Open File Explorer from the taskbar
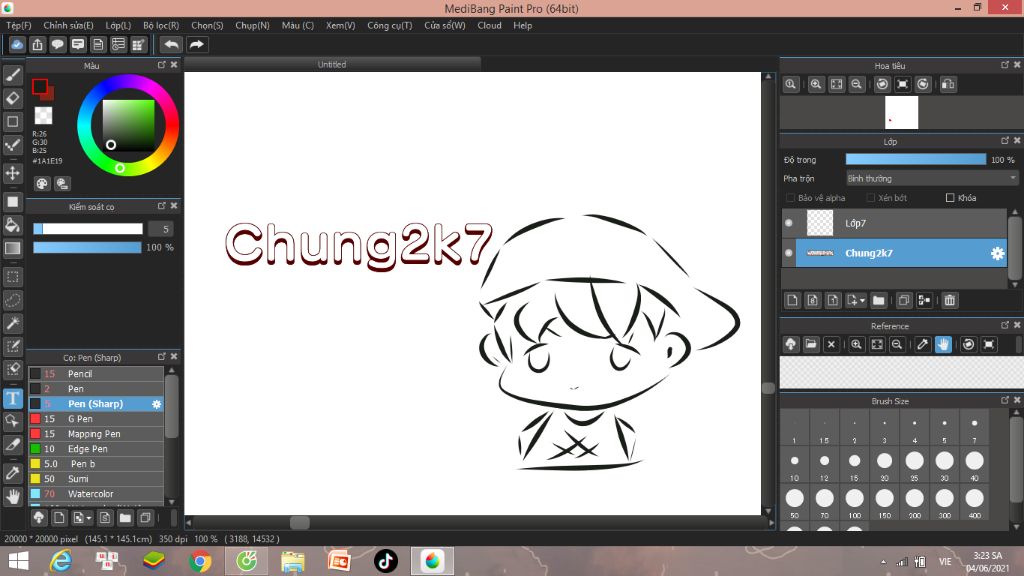Viewport: 1024px width, 576px height. click(293, 561)
